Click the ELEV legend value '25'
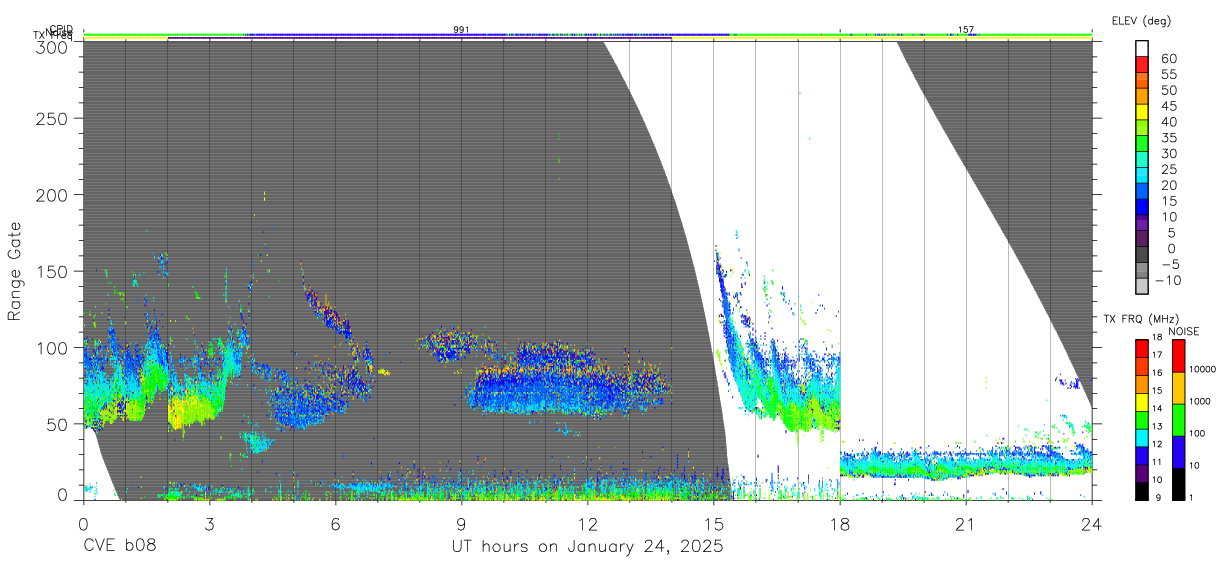Screen dimensions: 1228x567 1169,169
